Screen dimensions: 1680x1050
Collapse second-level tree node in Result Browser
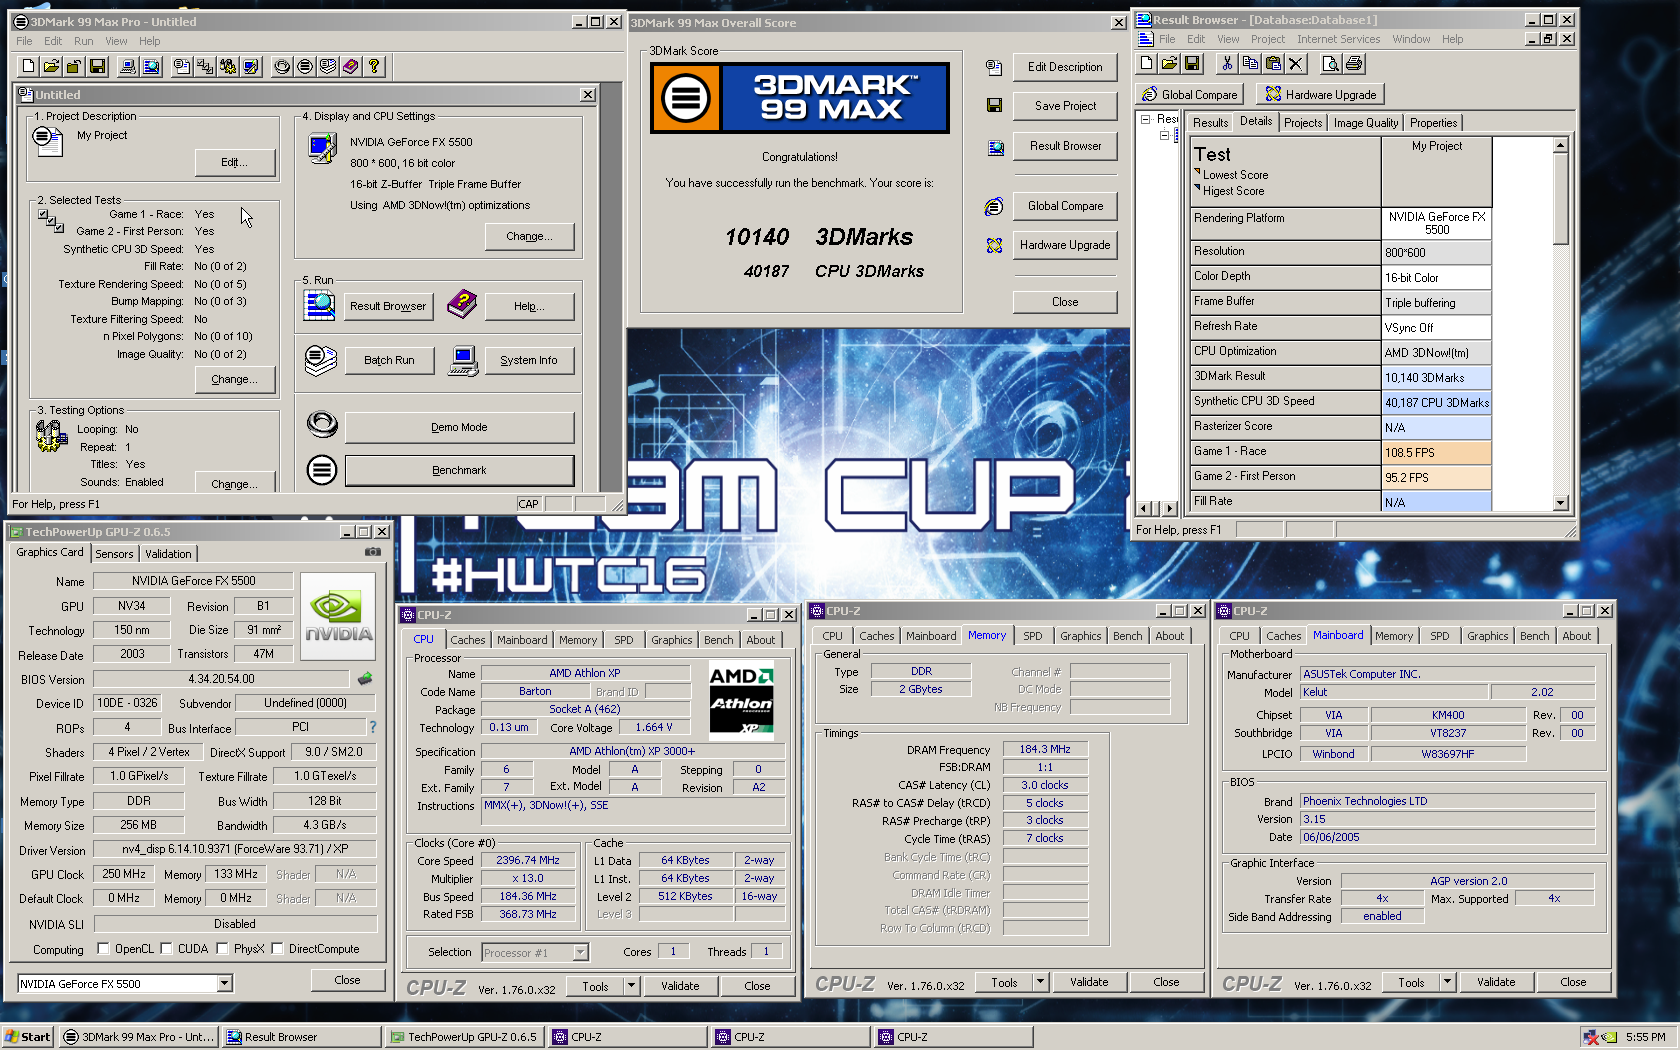[1164, 135]
